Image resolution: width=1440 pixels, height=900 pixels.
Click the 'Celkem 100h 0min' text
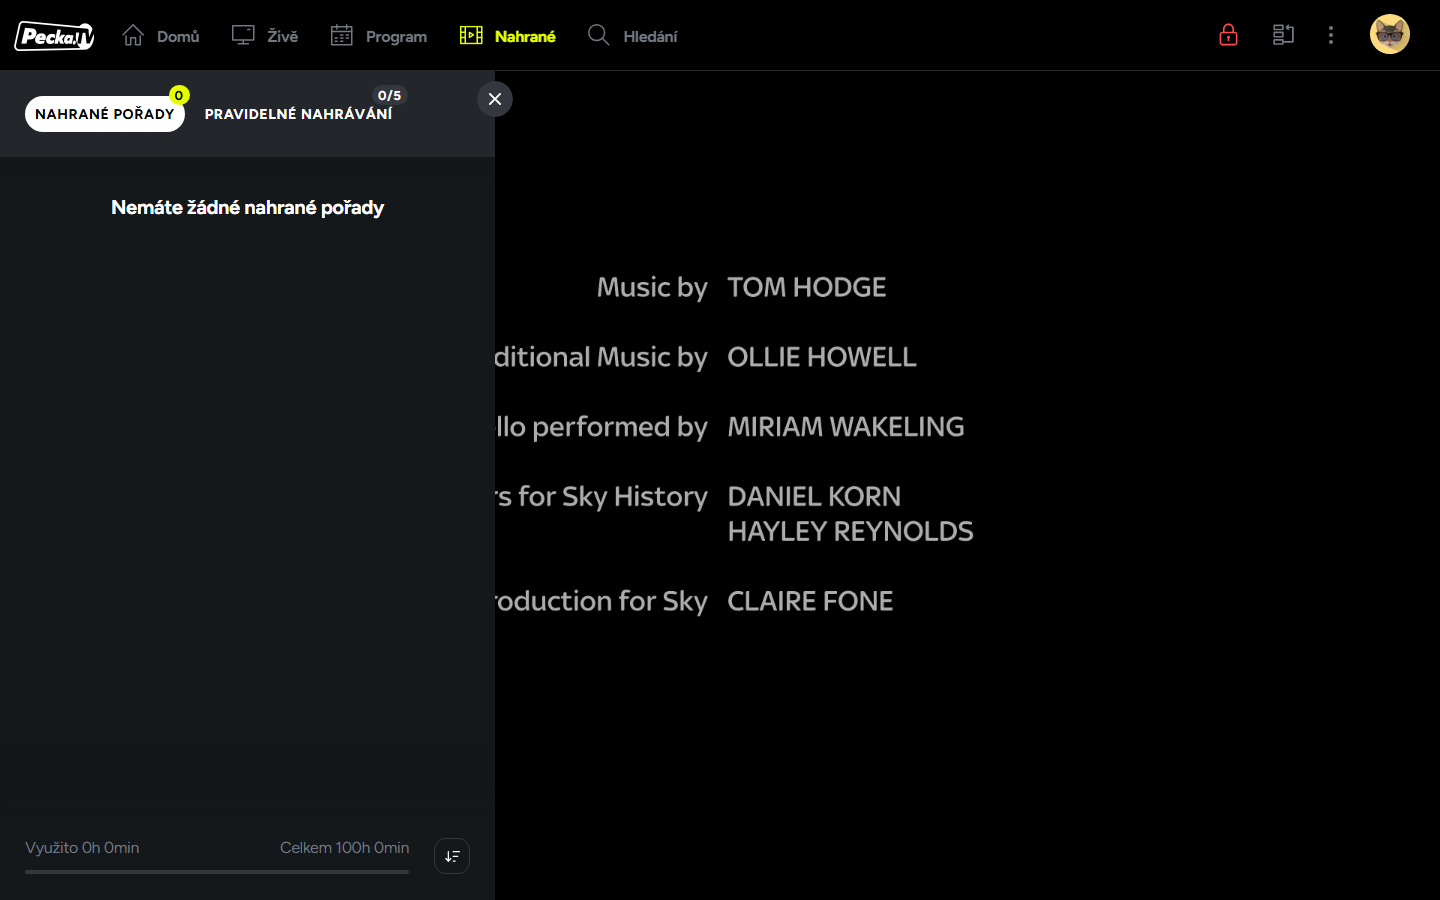pyautogui.click(x=345, y=848)
